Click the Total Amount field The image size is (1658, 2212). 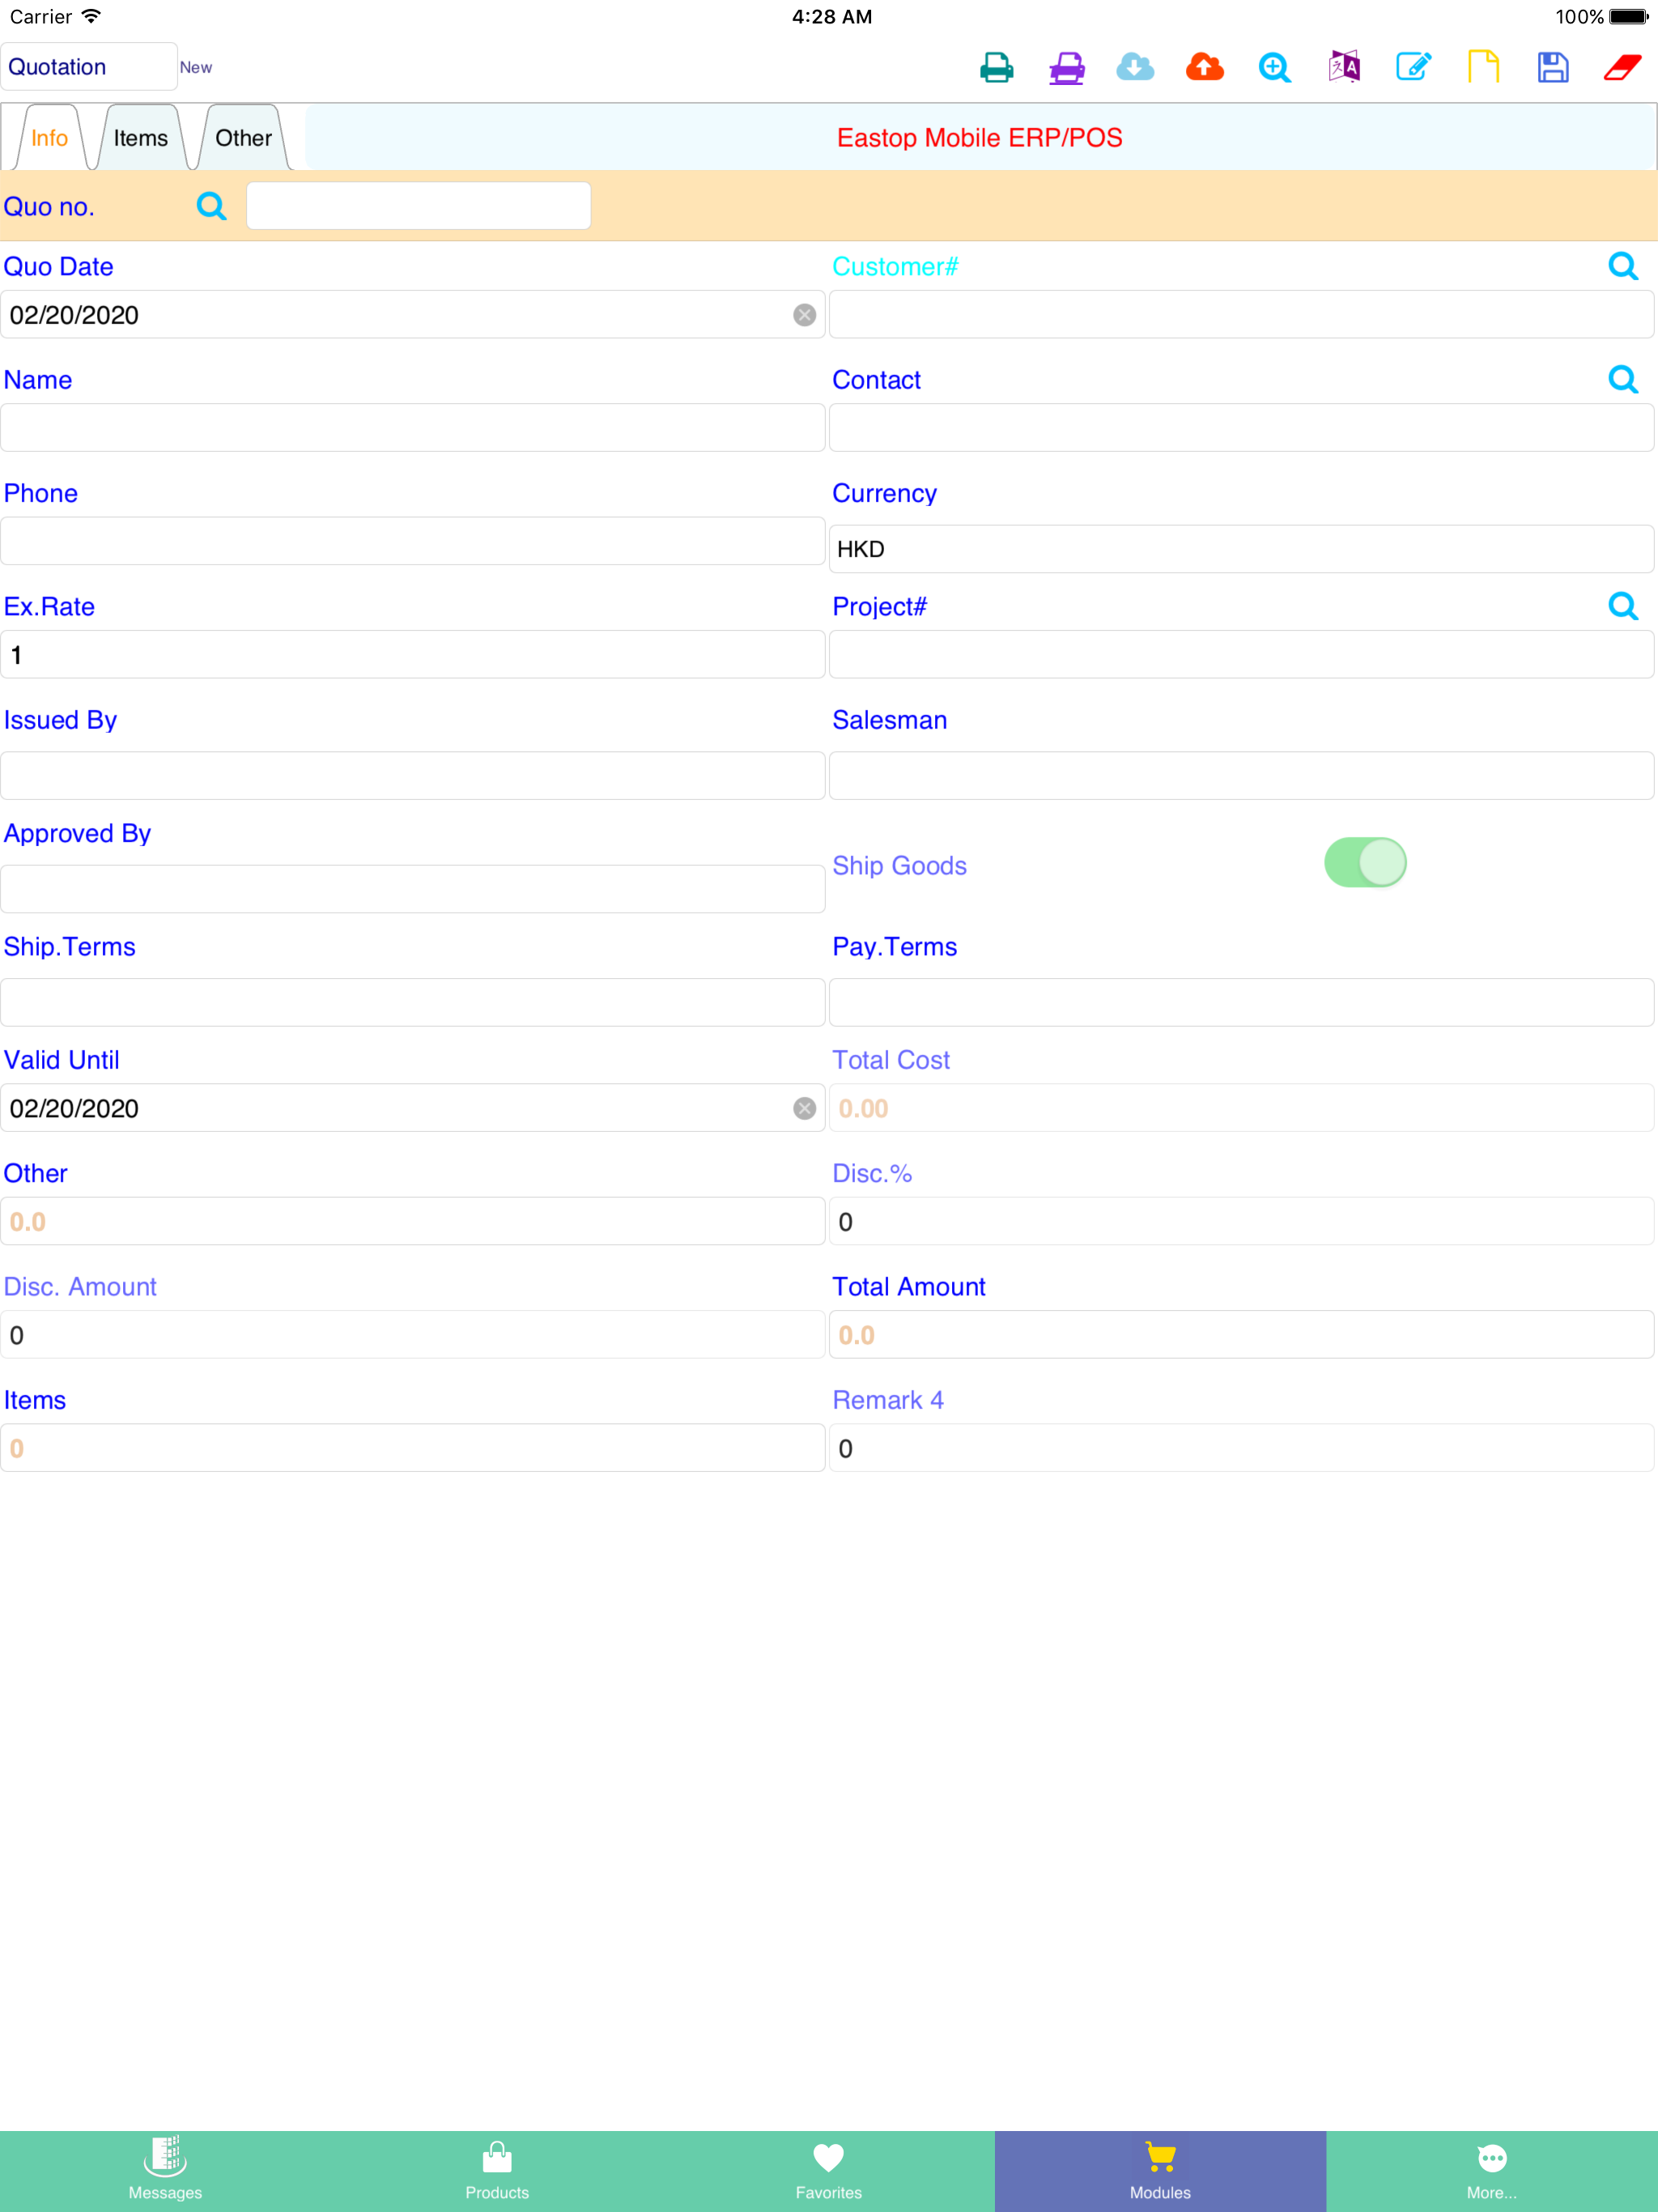coord(1241,1335)
